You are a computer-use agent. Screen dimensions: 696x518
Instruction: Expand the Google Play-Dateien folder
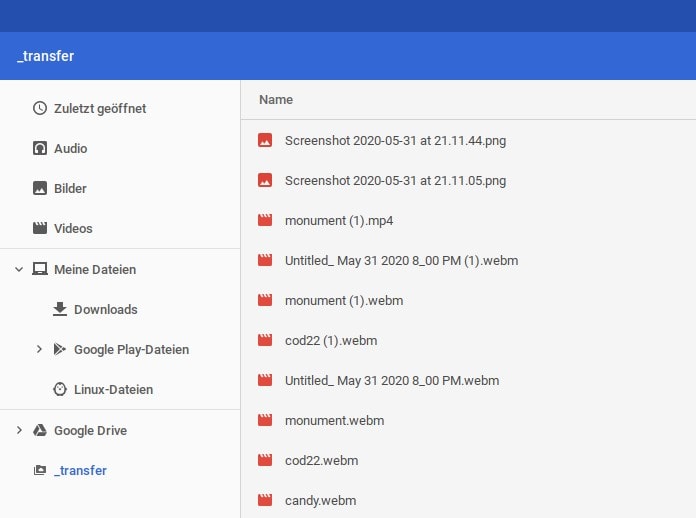39,349
